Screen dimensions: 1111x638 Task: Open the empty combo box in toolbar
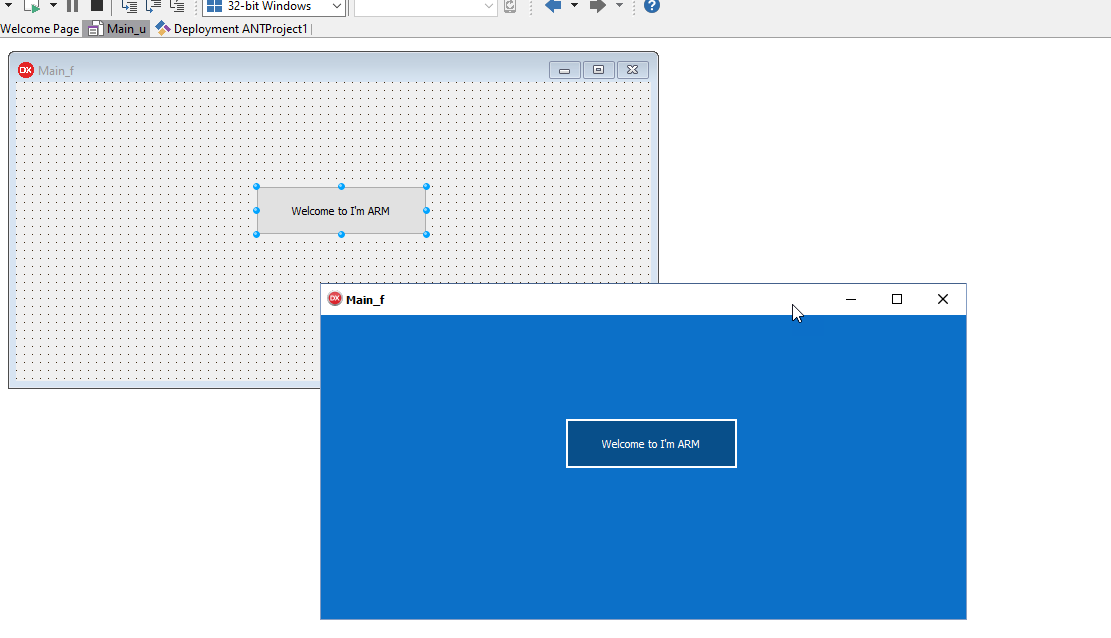click(x=425, y=7)
